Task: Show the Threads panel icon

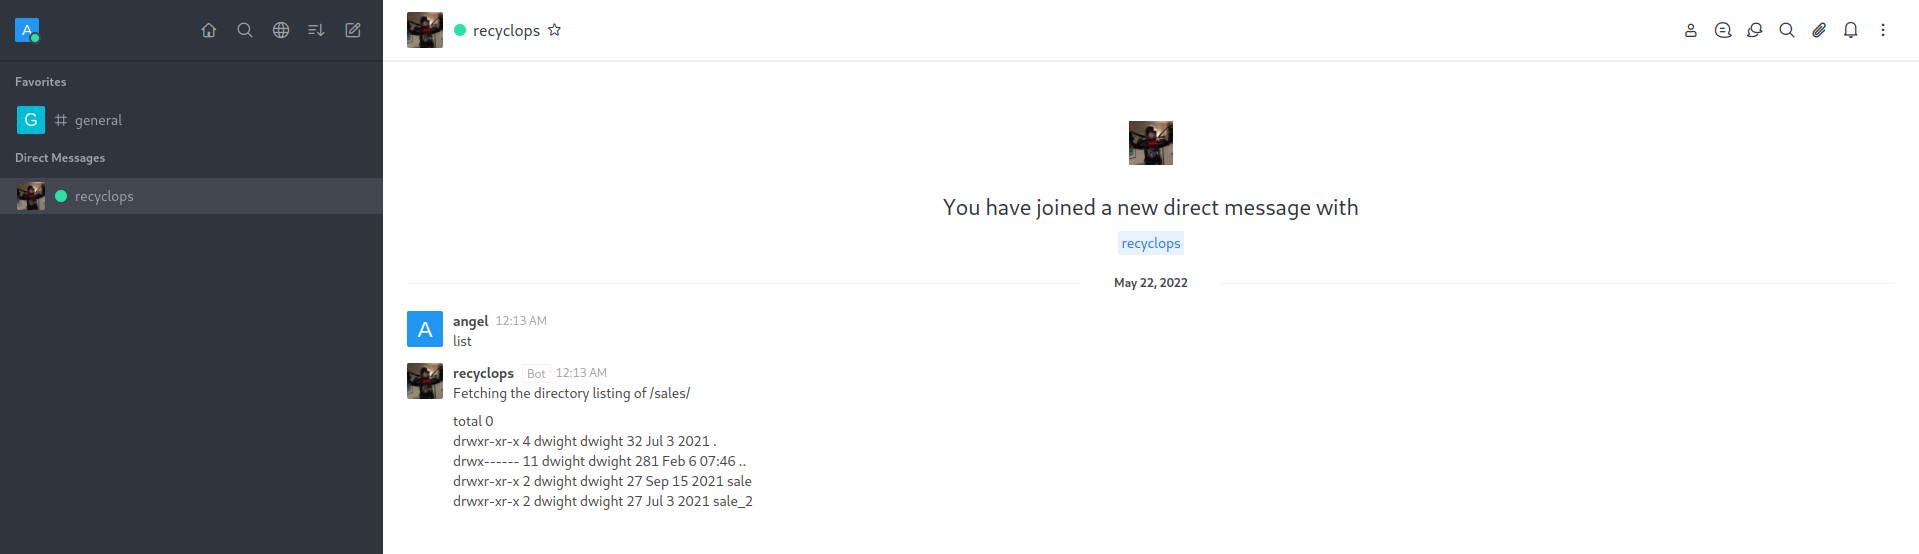Action: 1723,30
